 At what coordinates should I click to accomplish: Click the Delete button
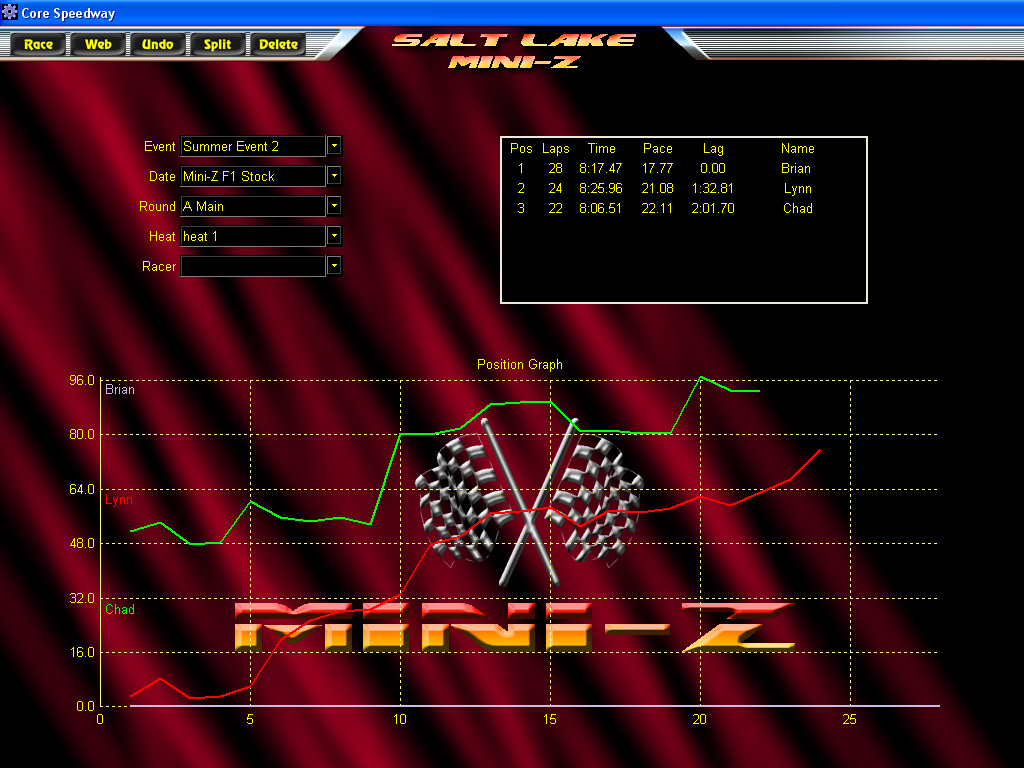(x=278, y=44)
